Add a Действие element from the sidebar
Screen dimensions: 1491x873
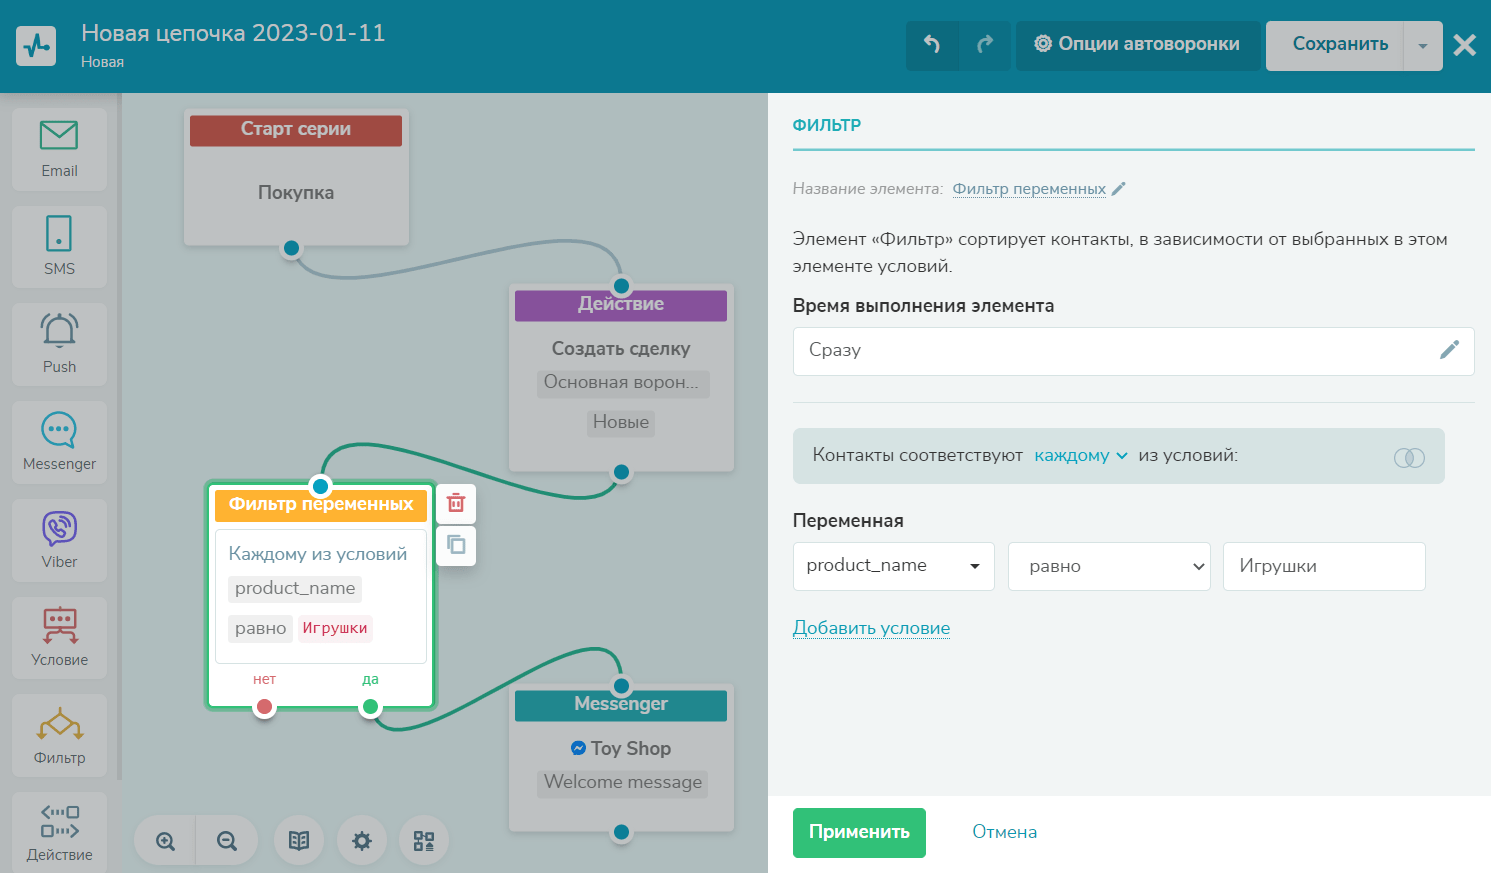point(59,832)
